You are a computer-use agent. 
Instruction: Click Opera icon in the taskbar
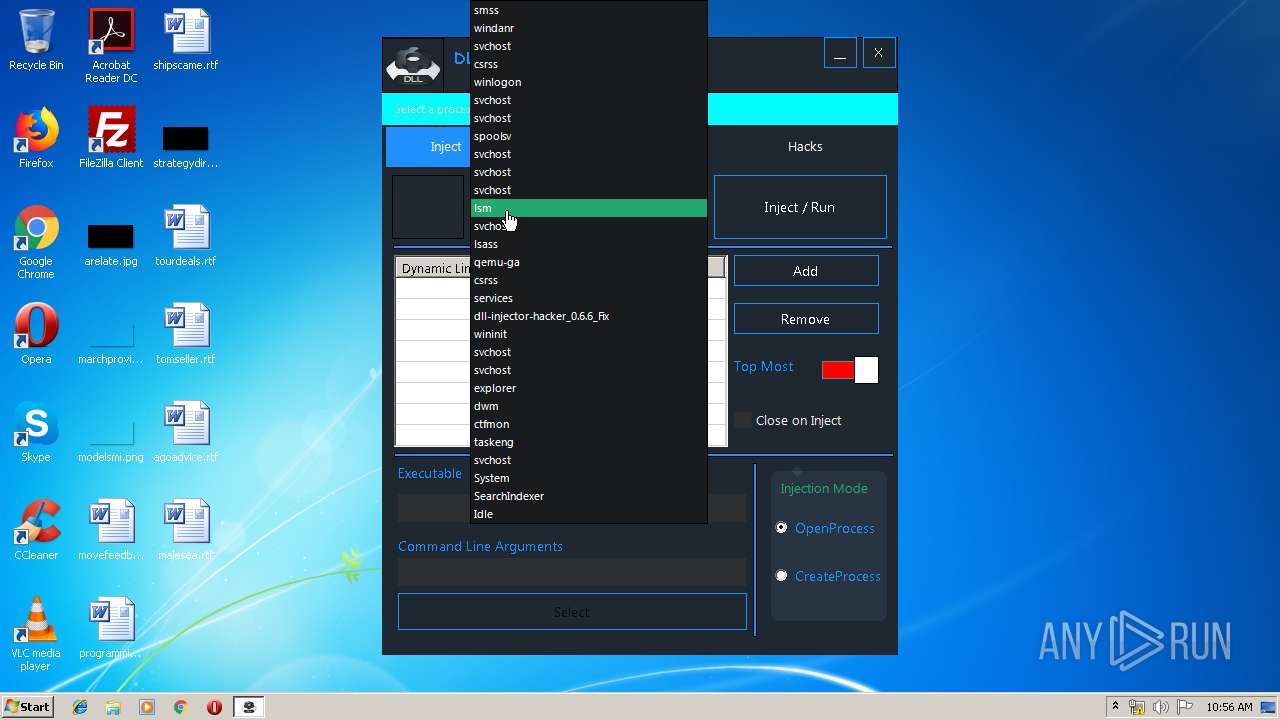(x=214, y=707)
